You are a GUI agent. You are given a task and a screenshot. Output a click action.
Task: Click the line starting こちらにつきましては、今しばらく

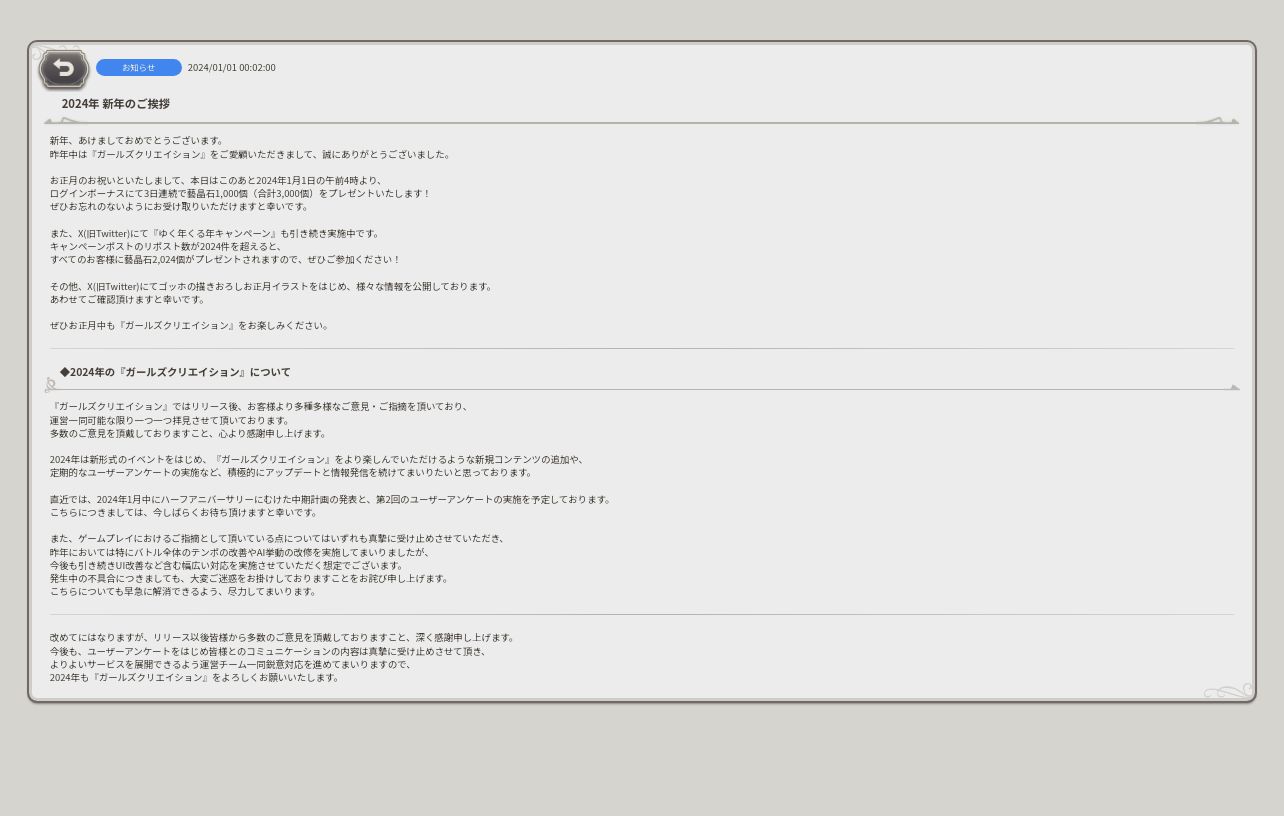[x=185, y=513]
